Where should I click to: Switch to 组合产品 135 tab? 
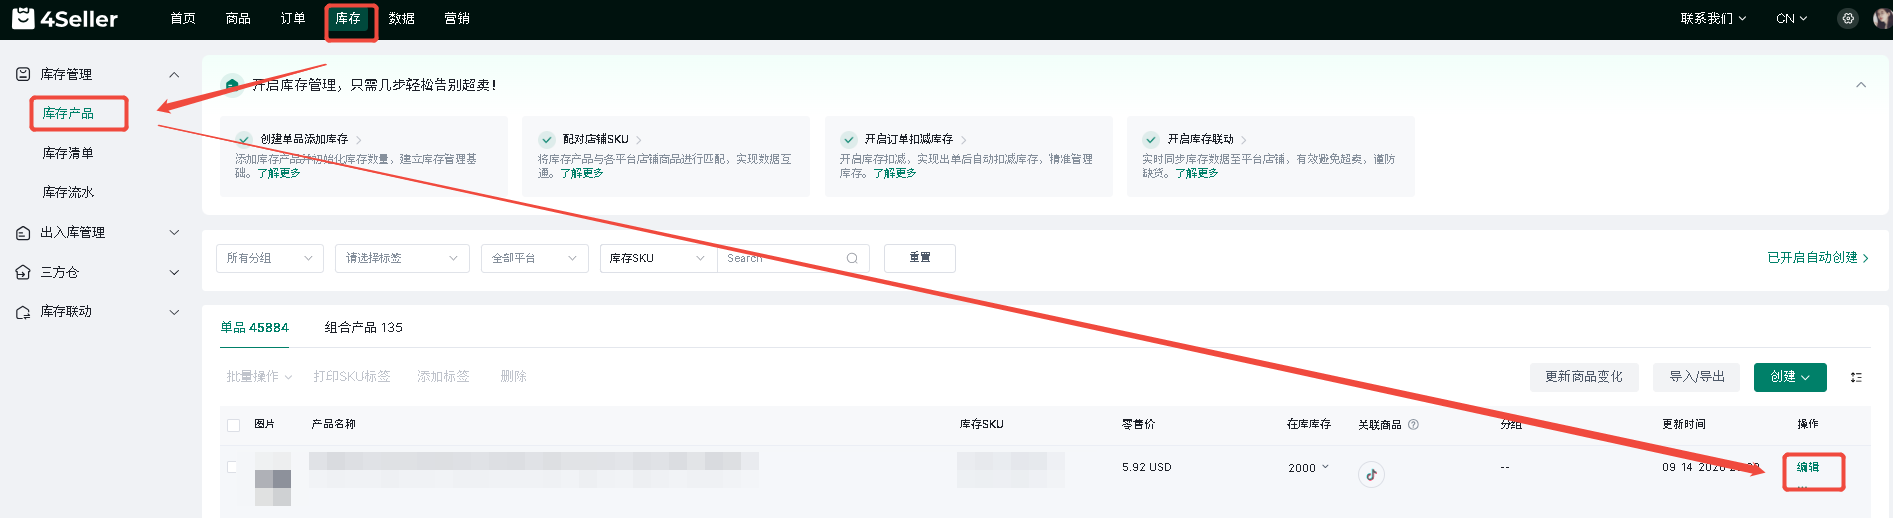364,327
